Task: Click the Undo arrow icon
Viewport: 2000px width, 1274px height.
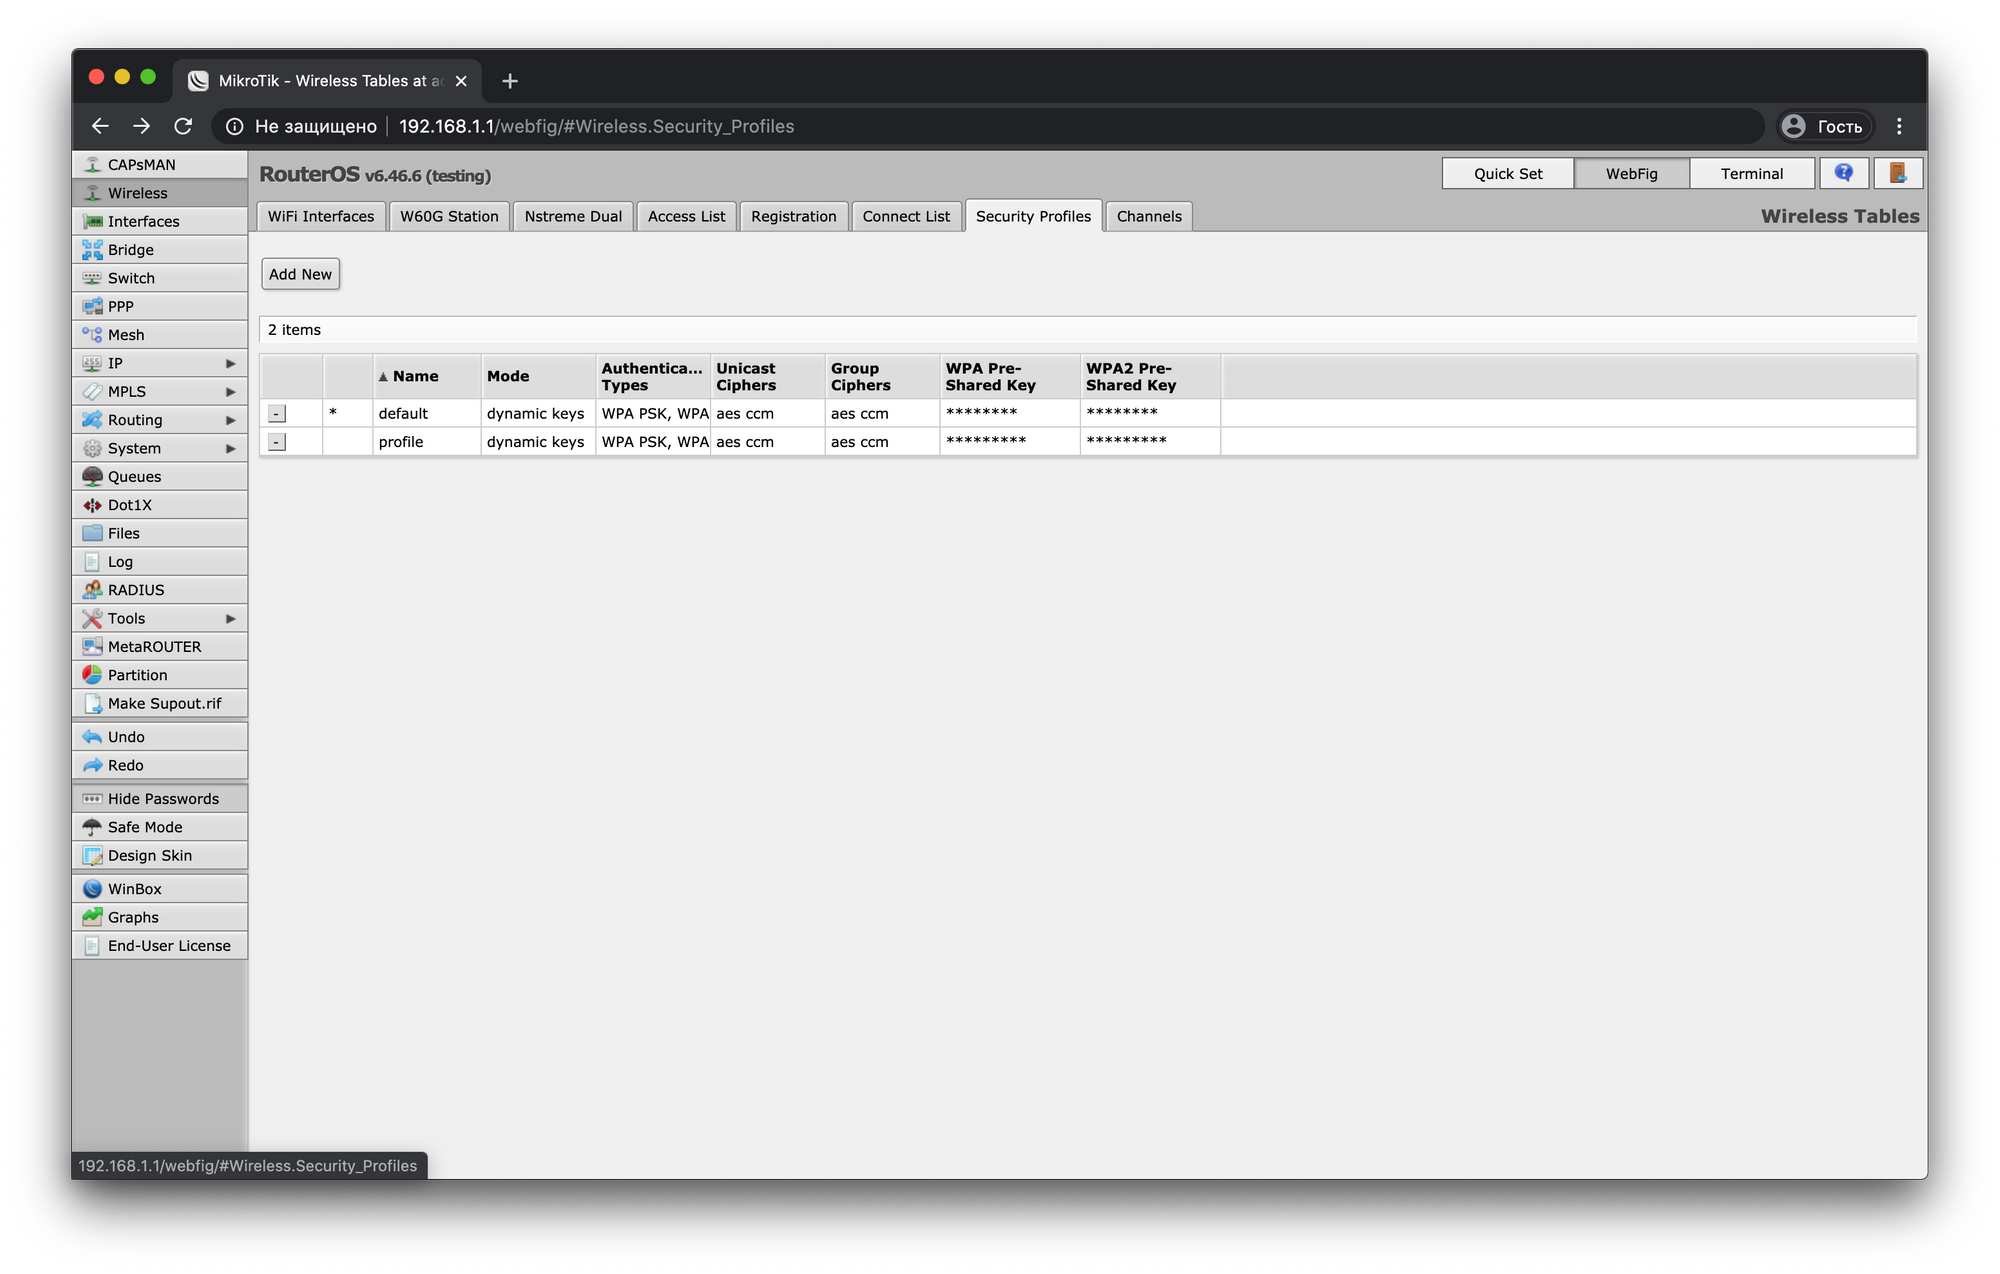Action: 93,737
